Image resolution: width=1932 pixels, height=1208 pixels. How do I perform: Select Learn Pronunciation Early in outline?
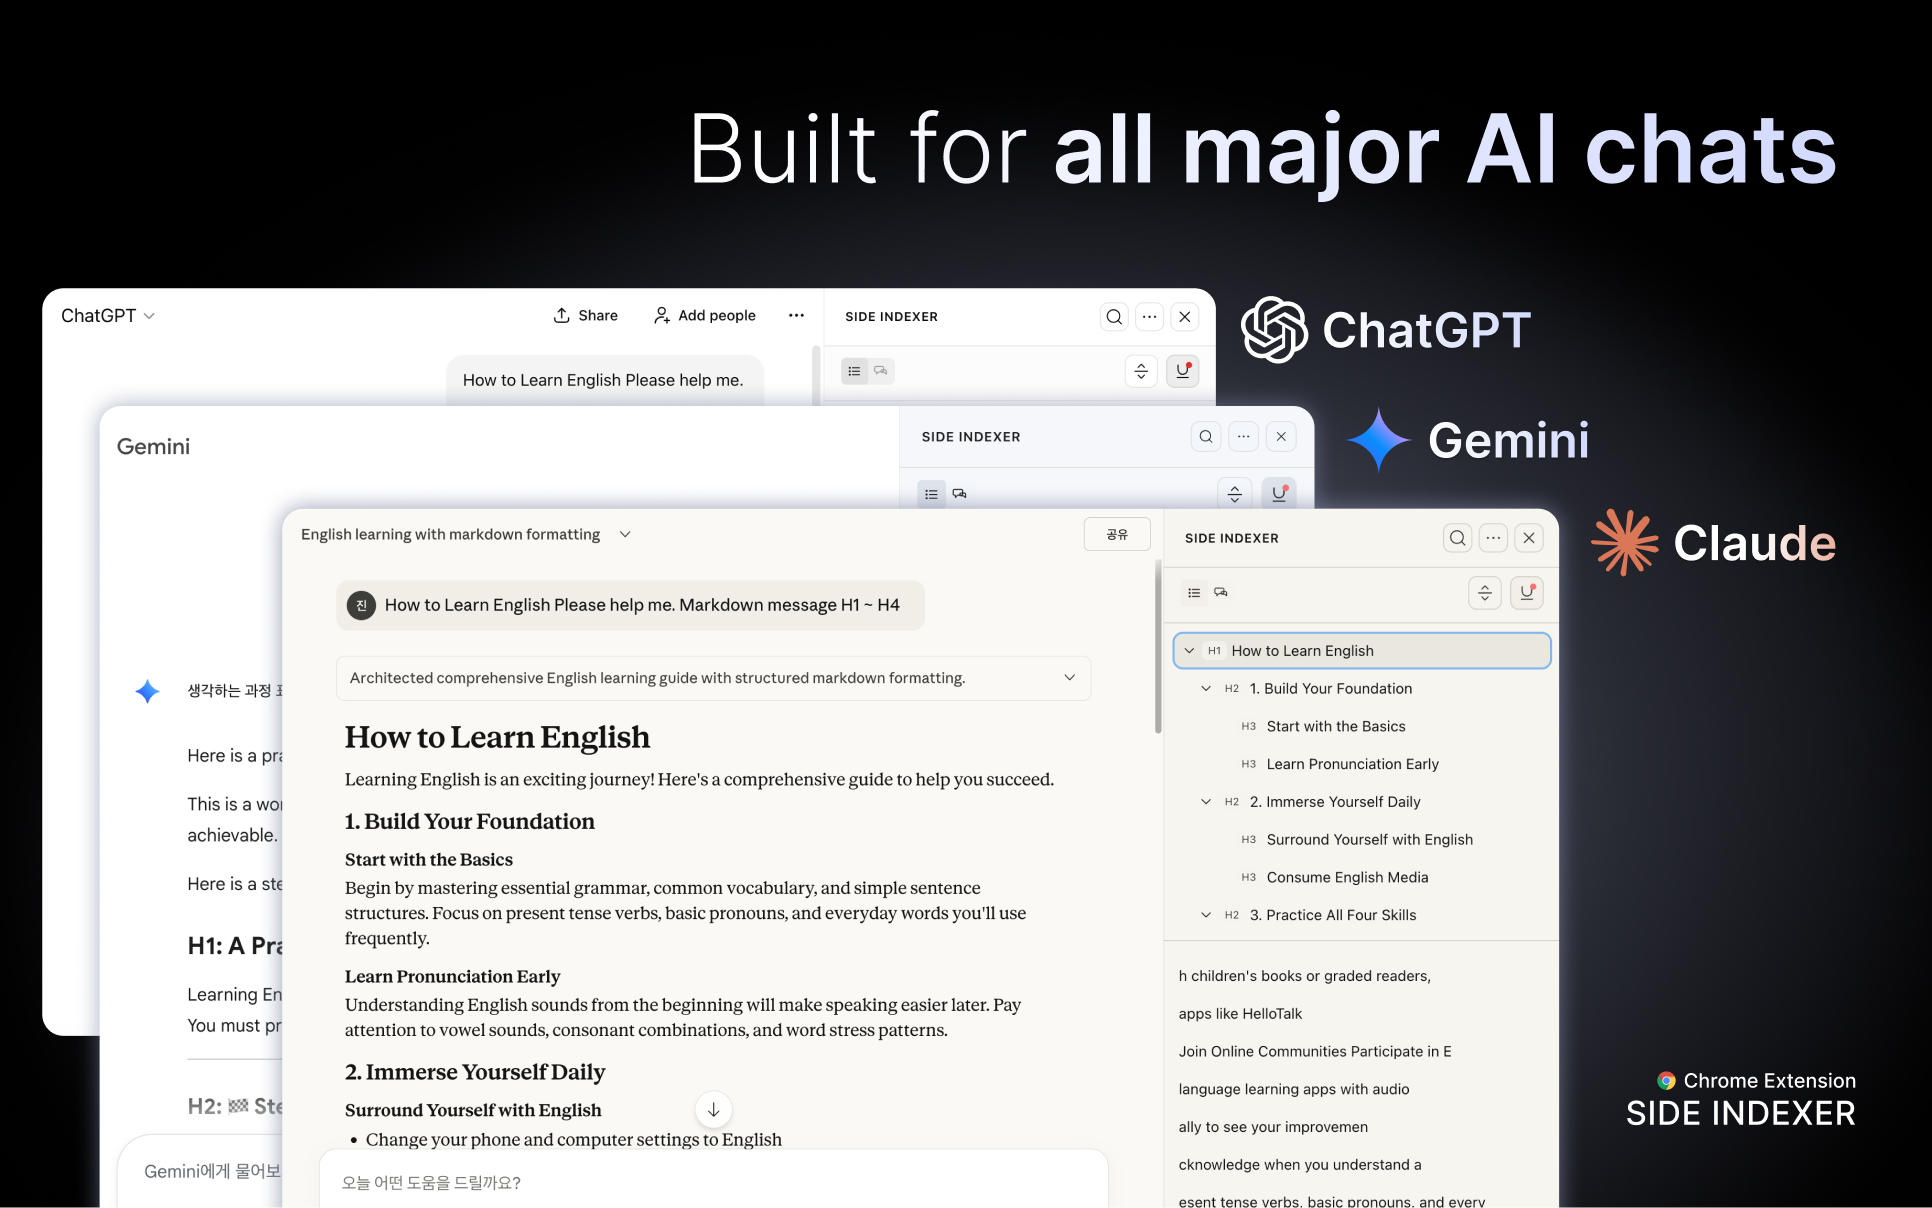coord(1352,764)
